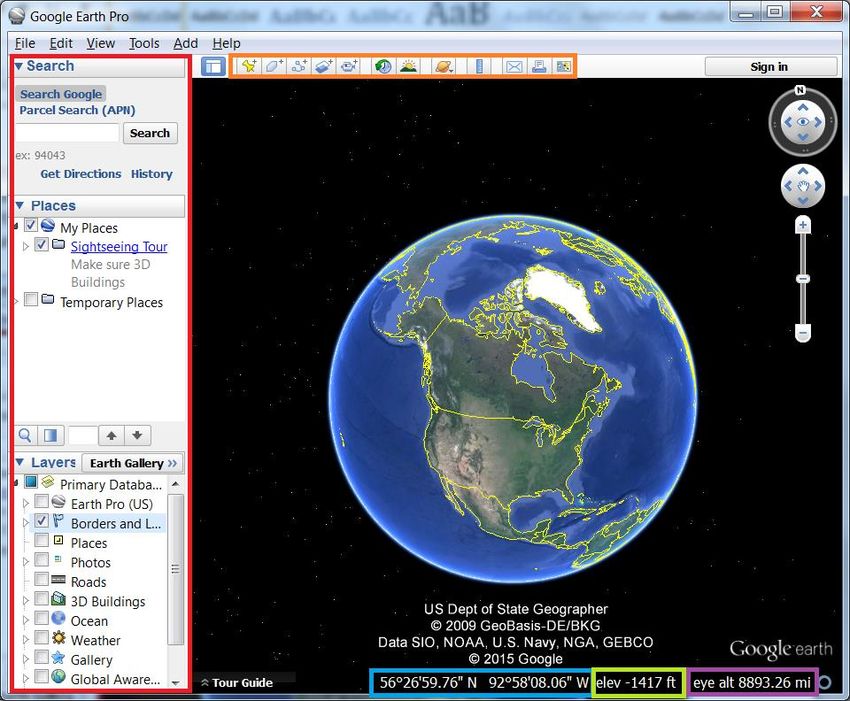Screen dimensions: 850x701
Task: Select Primary Database tree item
Action: [x=111, y=484]
